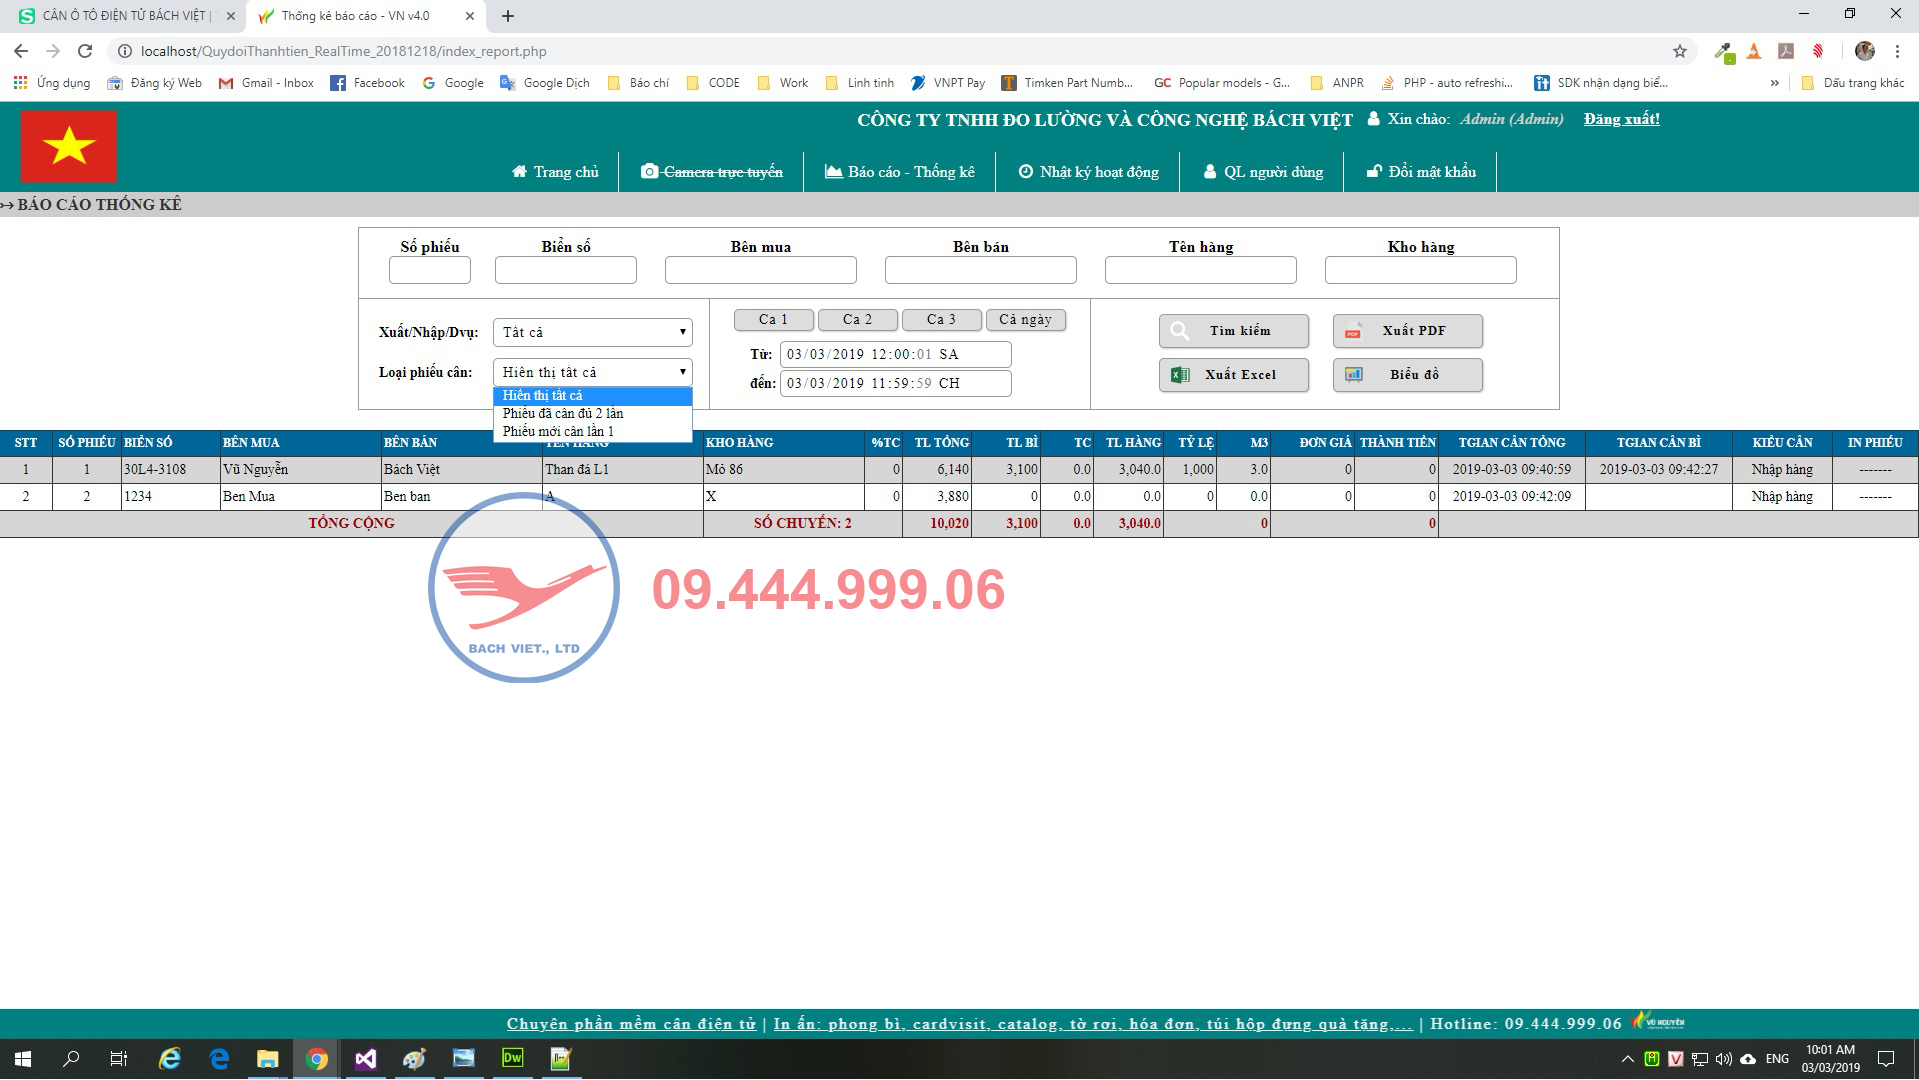Go back with browser back arrow
The height and width of the screenshot is (1080, 1919).
point(21,51)
